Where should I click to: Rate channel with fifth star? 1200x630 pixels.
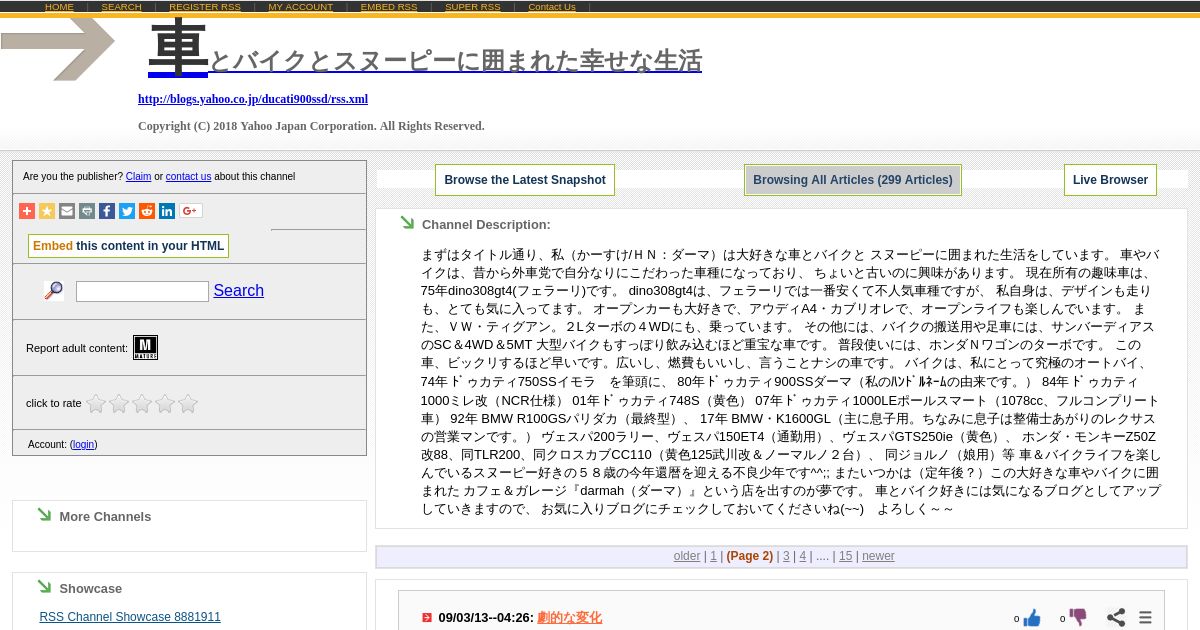(x=188, y=404)
